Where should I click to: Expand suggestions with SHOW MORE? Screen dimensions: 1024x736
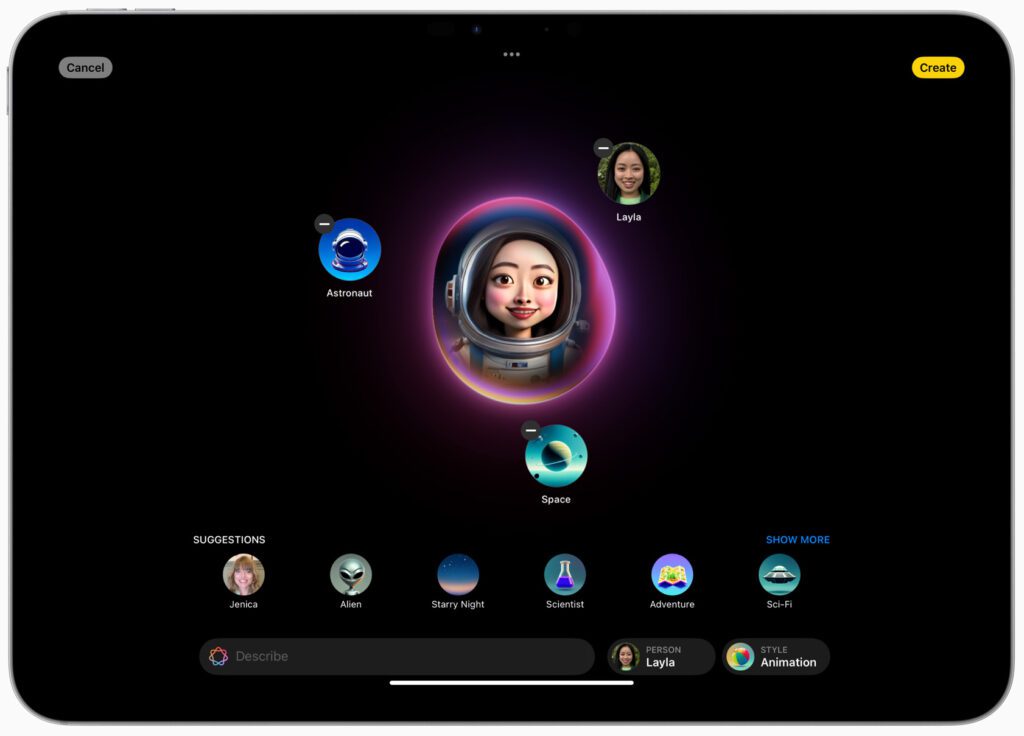tap(797, 539)
